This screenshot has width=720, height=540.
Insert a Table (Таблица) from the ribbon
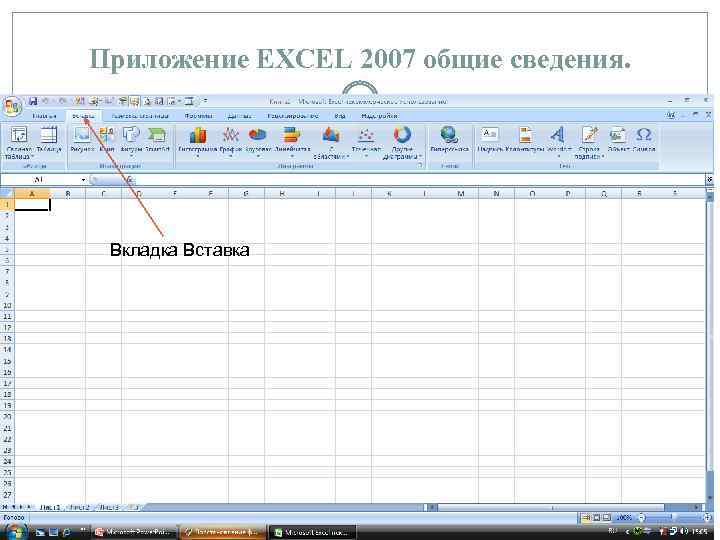[49, 140]
